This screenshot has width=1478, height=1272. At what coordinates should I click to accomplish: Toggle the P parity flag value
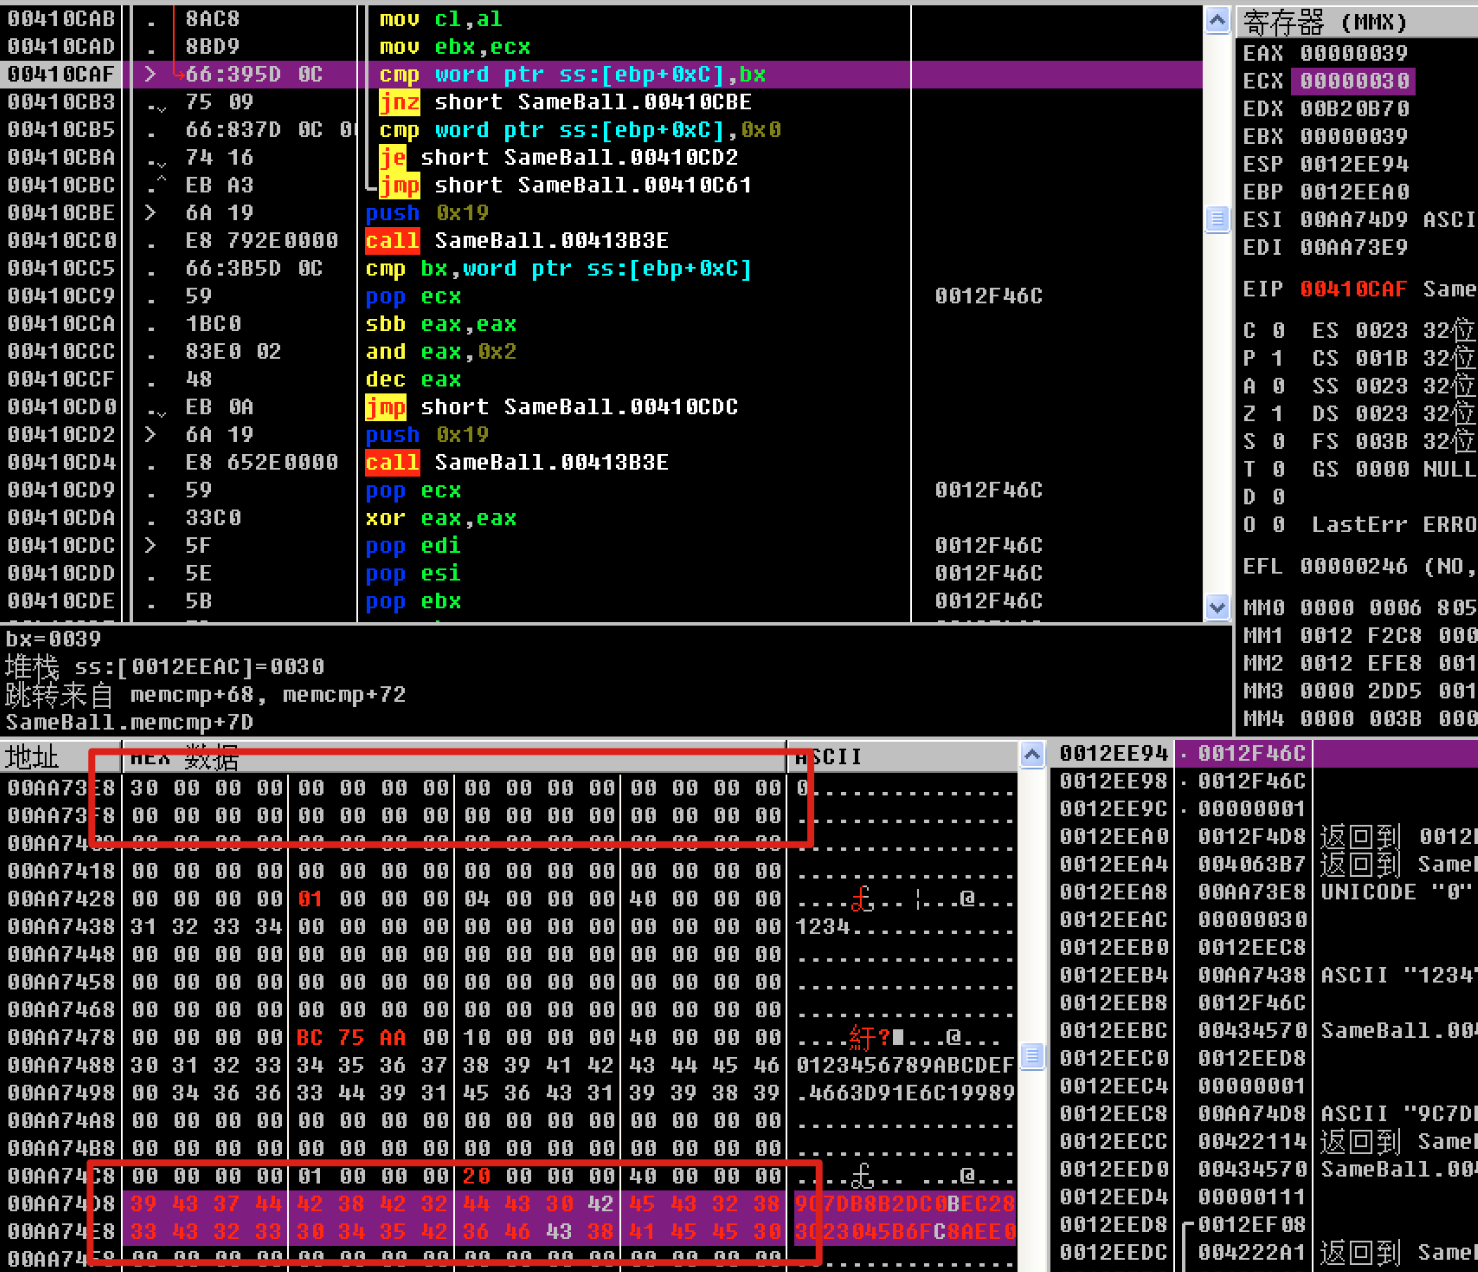click(1277, 358)
